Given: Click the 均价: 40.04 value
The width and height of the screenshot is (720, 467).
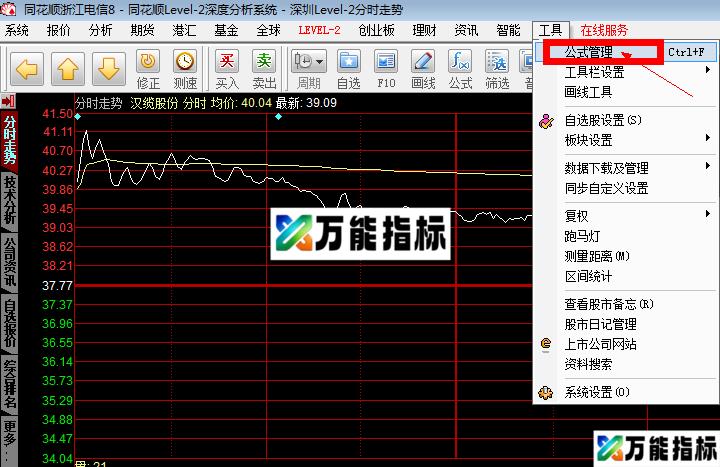Looking at the screenshot, I should point(241,103).
